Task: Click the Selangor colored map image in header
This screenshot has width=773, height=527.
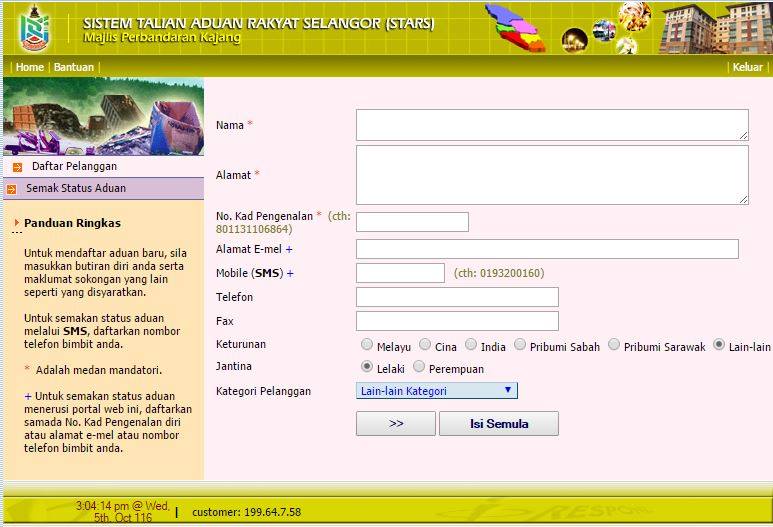Action: pos(516,28)
